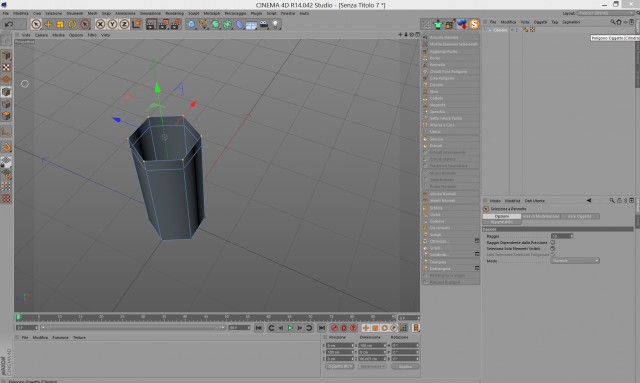Image resolution: width=640 pixels, height=383 pixels.
Task: Toggle Raggio Dipendente dalla Pressione checkbox
Action: coord(553,243)
